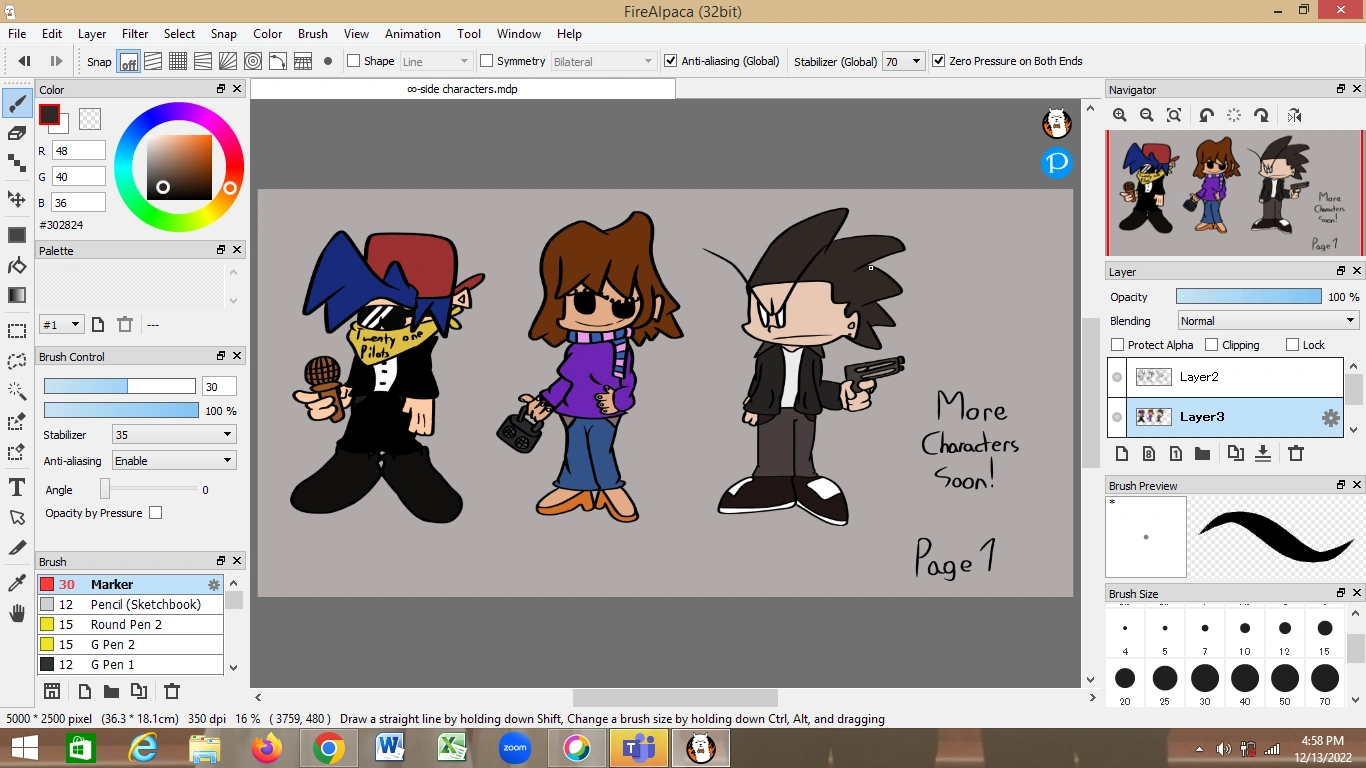Turn Snap off with the off button

click(128, 61)
